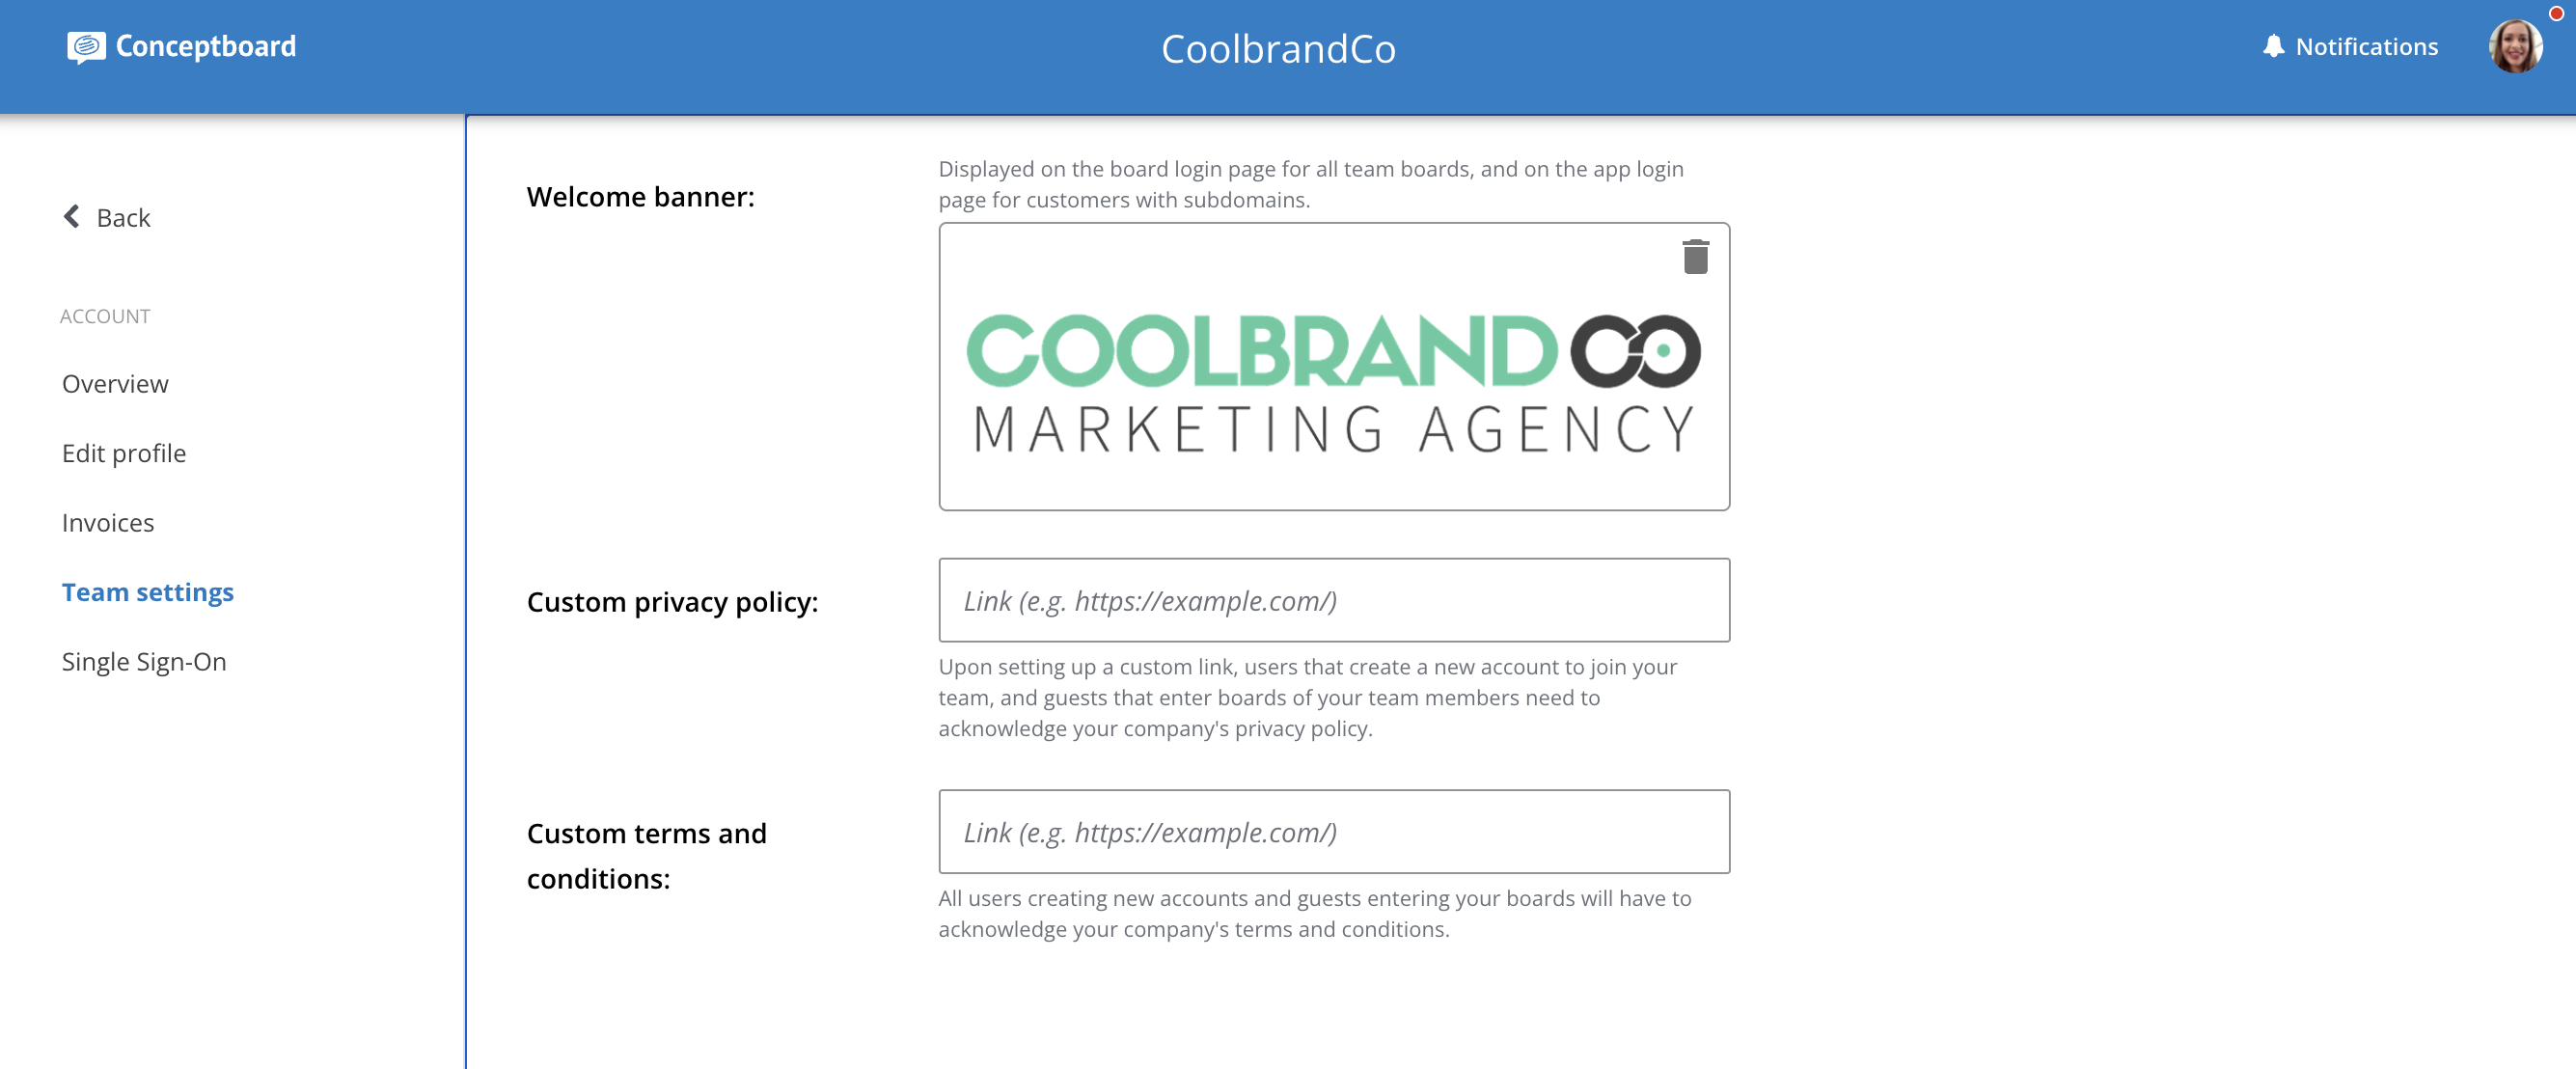Open the Overview account page

(115, 383)
